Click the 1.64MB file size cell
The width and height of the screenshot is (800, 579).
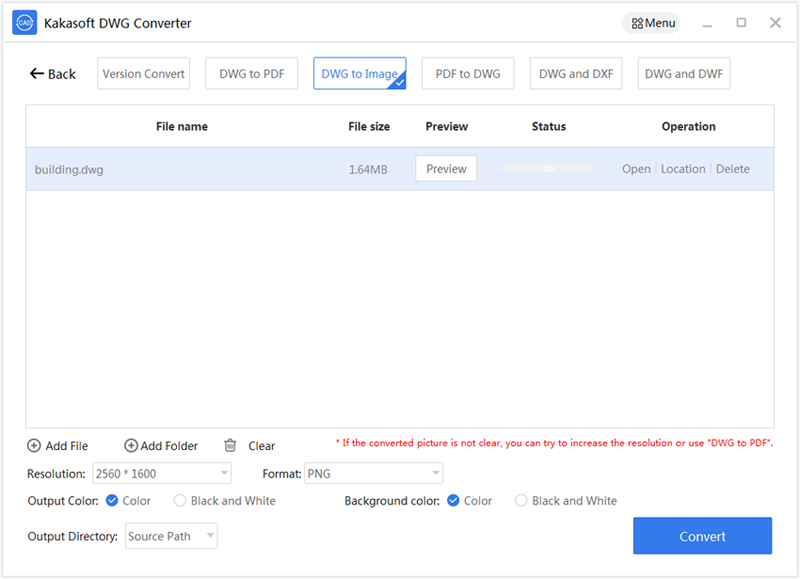click(x=368, y=169)
